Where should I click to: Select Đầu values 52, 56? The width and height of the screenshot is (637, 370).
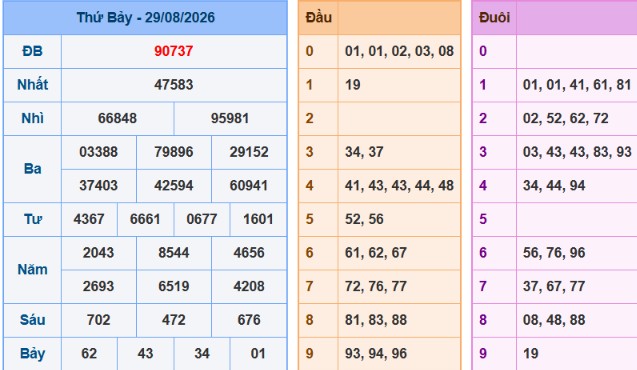click(x=364, y=219)
